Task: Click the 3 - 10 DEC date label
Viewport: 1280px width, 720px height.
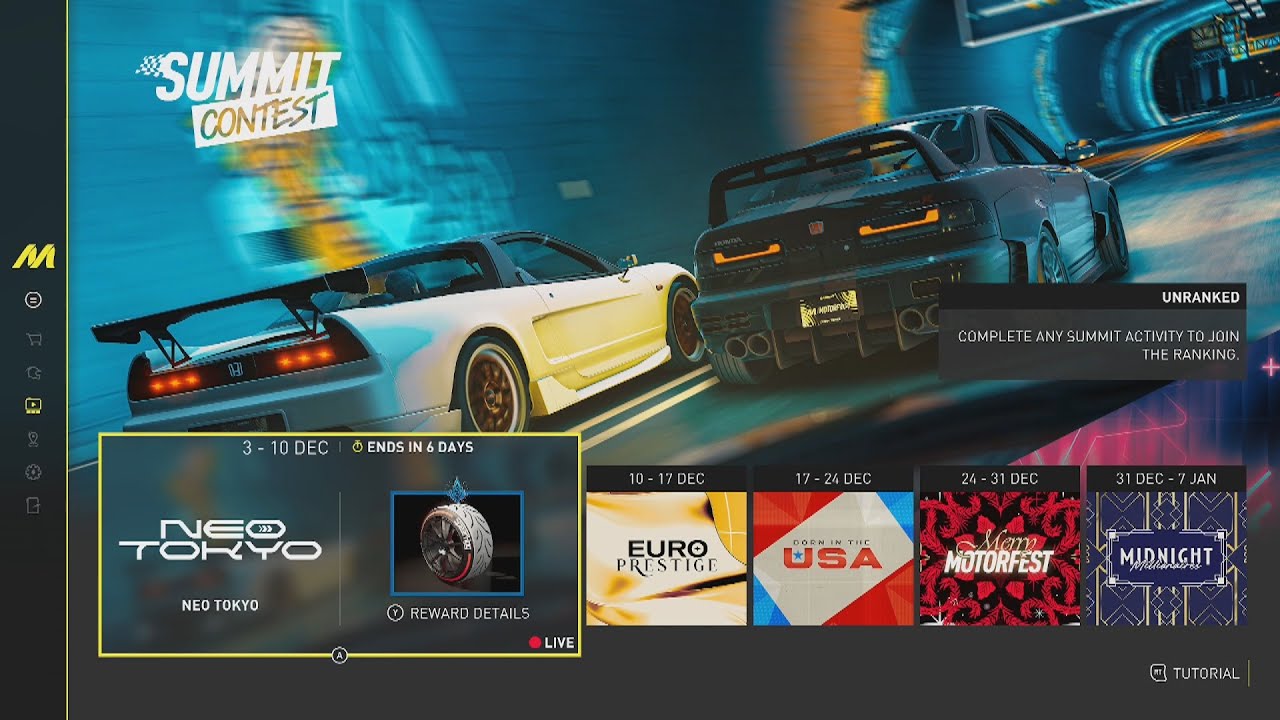Action: coord(285,448)
